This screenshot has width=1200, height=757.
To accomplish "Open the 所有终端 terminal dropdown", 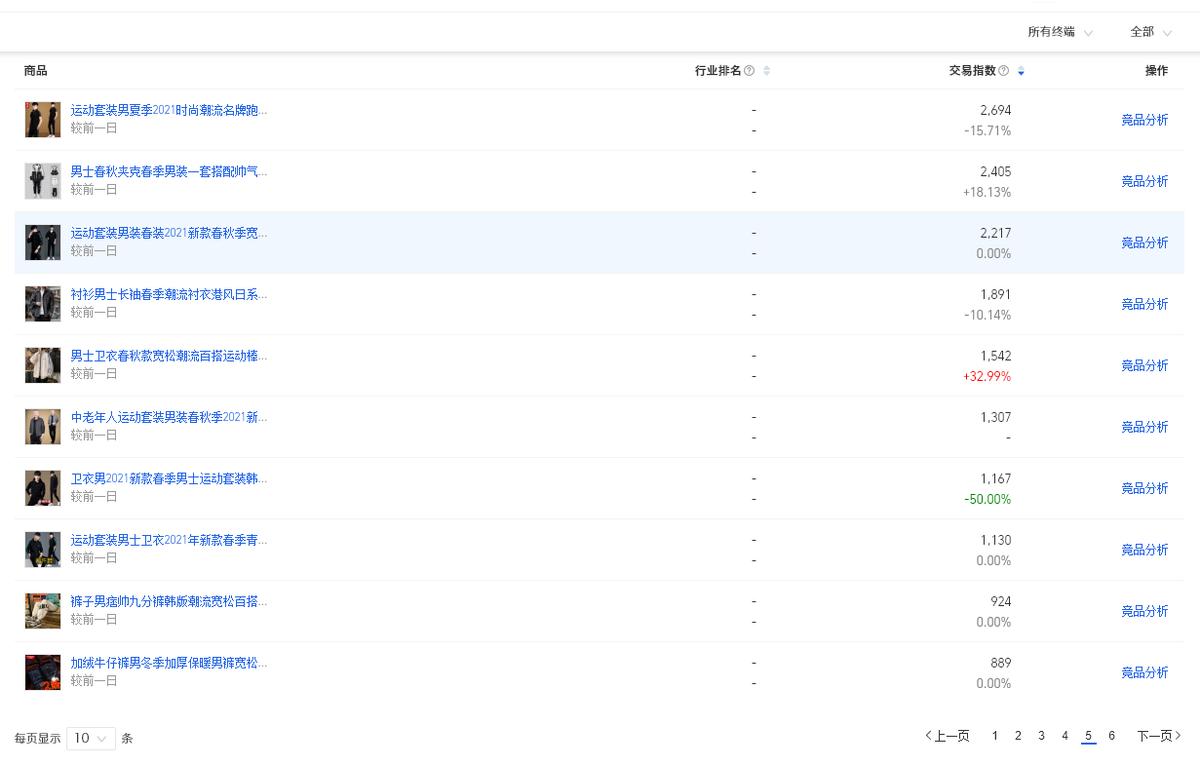I will tap(1060, 32).
